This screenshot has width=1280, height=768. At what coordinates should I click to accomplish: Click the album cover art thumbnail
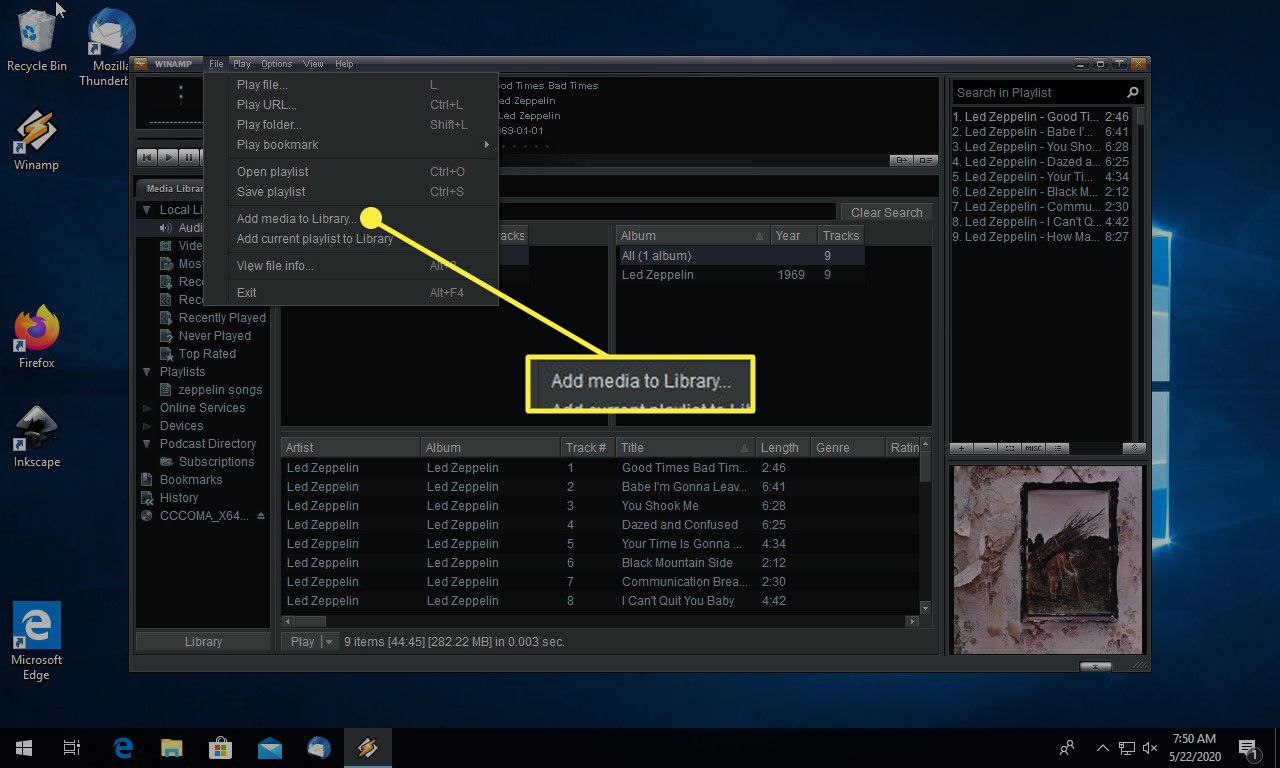pyautogui.click(x=1047, y=560)
